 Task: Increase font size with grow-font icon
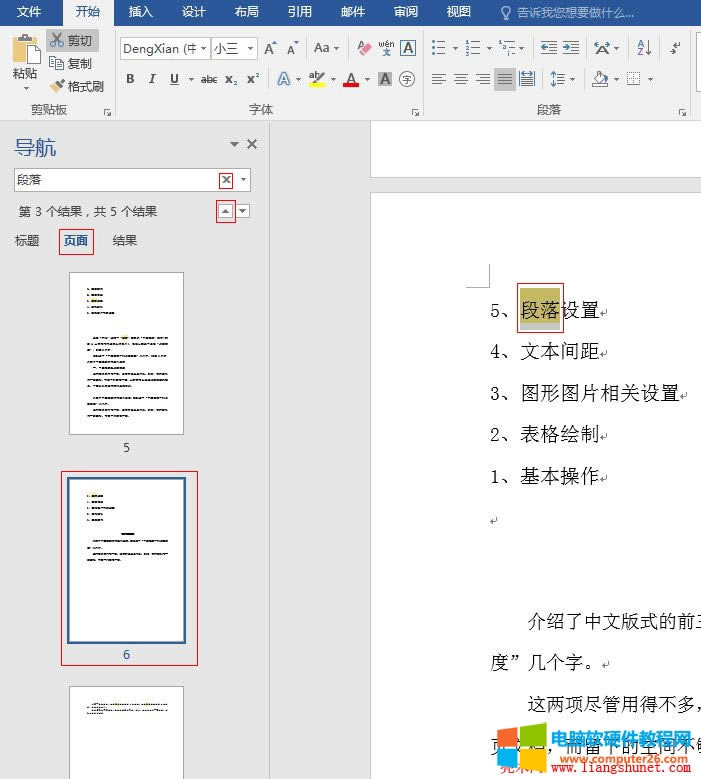(x=271, y=48)
